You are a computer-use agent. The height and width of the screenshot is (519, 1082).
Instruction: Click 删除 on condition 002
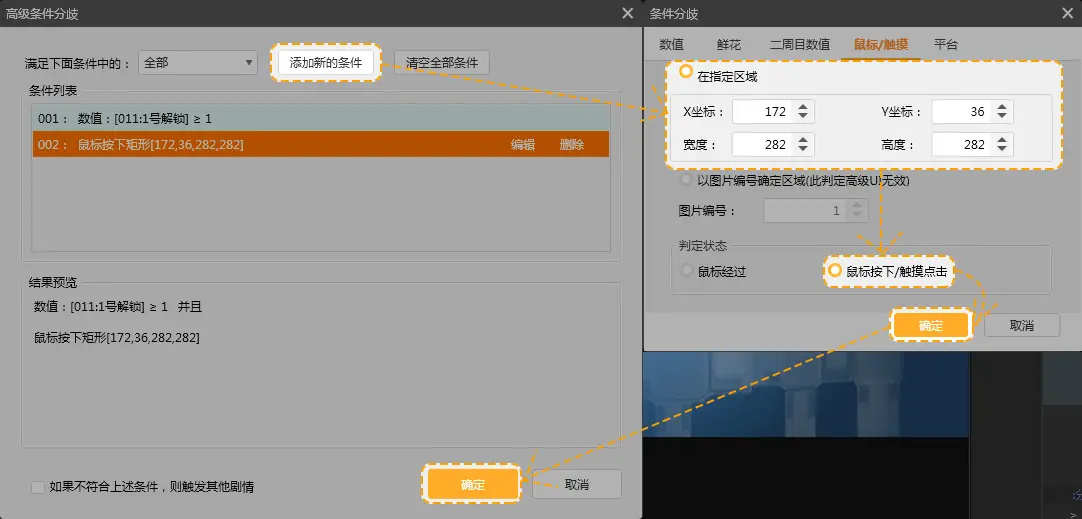pos(572,145)
